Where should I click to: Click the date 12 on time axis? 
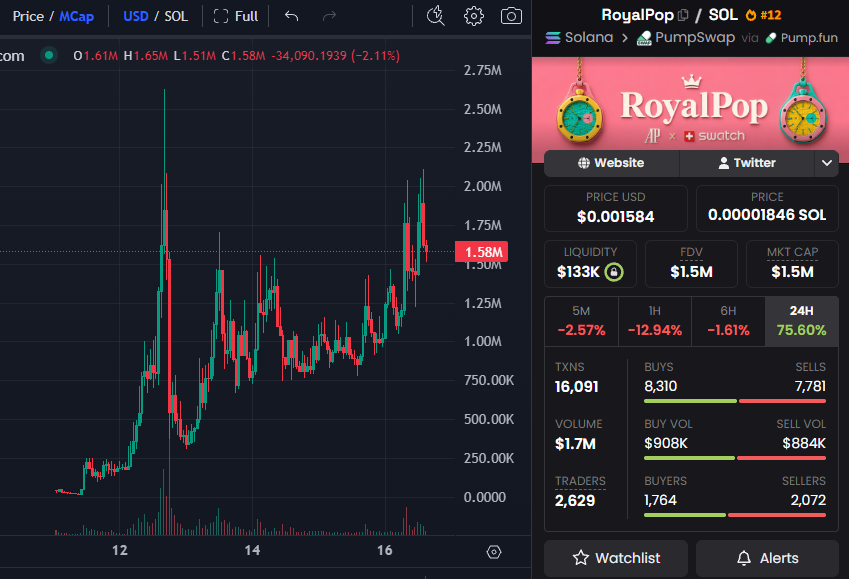pos(120,551)
